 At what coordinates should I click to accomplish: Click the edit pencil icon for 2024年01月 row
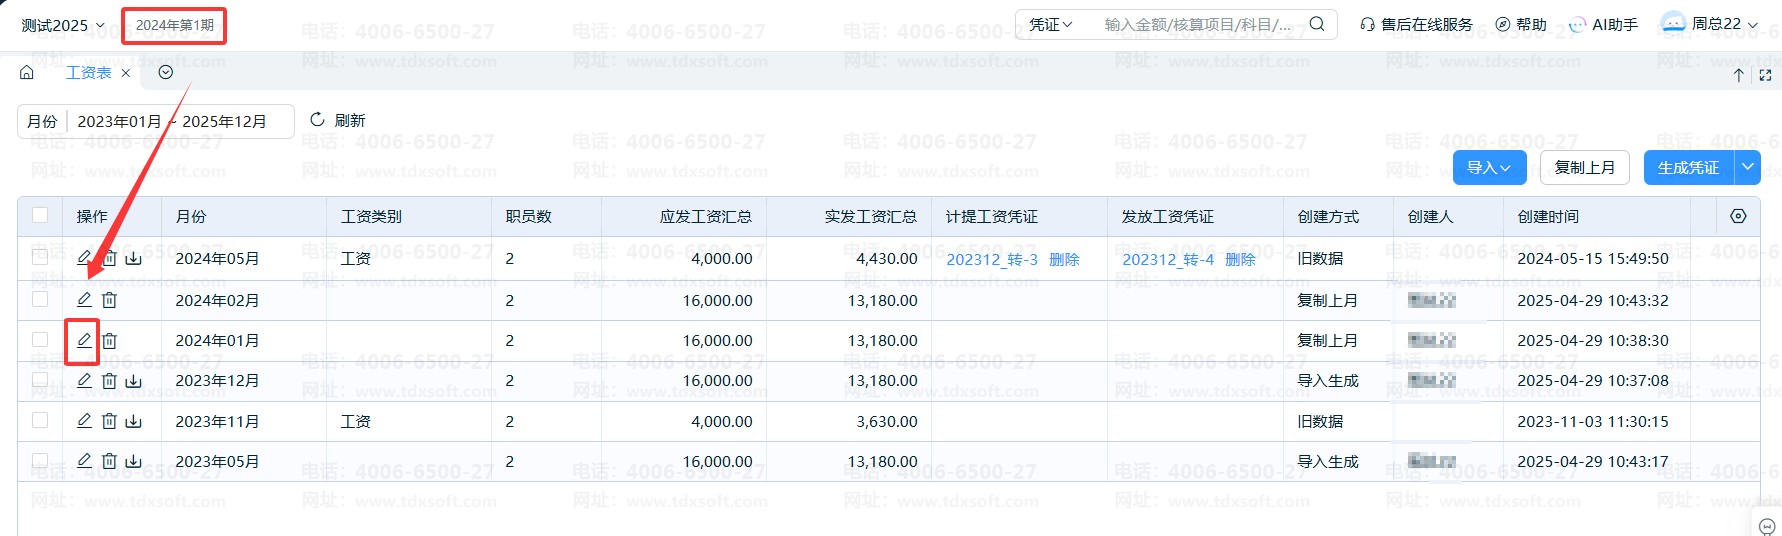[x=84, y=340]
